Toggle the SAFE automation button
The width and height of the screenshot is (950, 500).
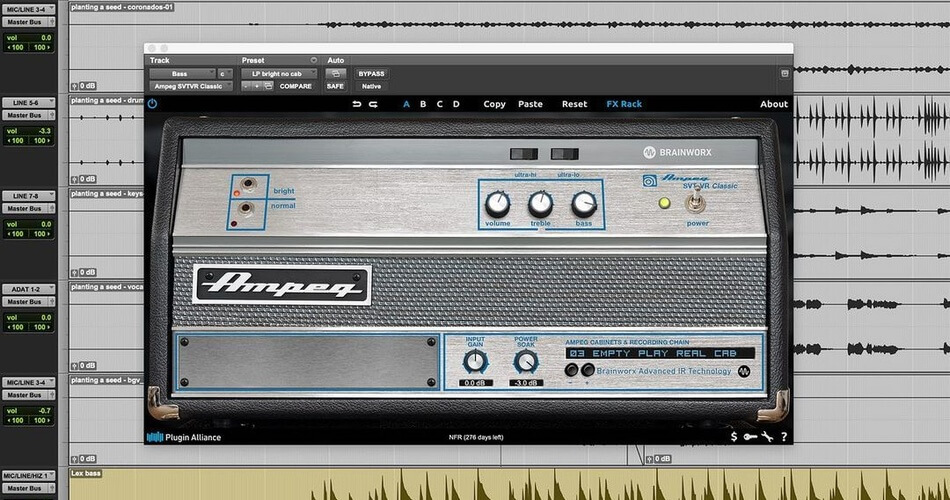[x=335, y=87]
